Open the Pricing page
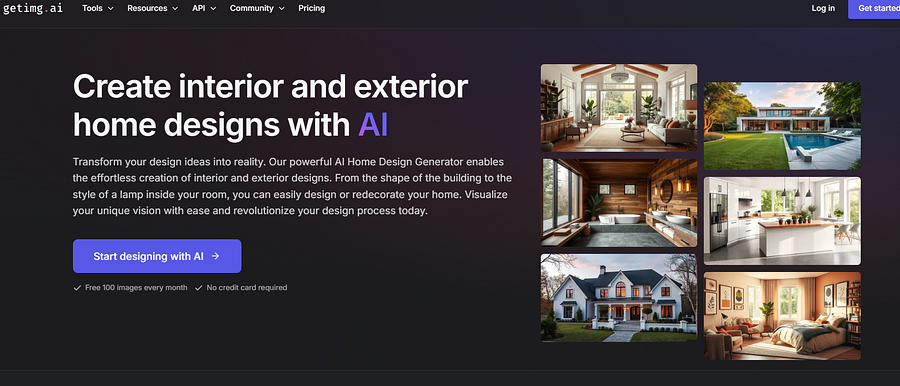900x386 pixels. point(312,8)
